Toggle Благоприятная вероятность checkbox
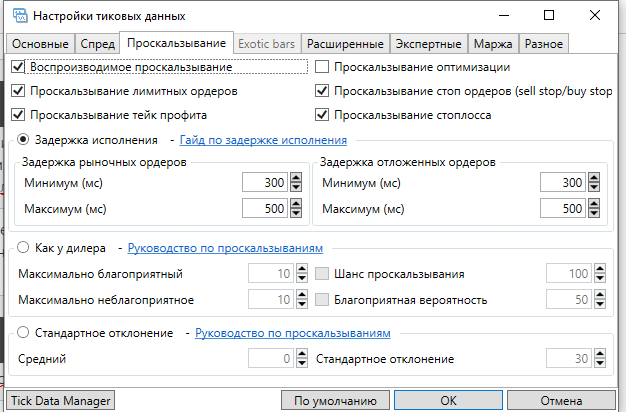Screen dimensions: 626x412 pos(322,299)
